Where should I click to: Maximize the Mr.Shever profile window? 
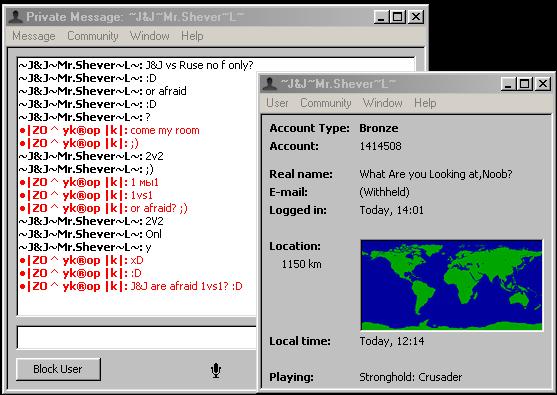(525, 84)
